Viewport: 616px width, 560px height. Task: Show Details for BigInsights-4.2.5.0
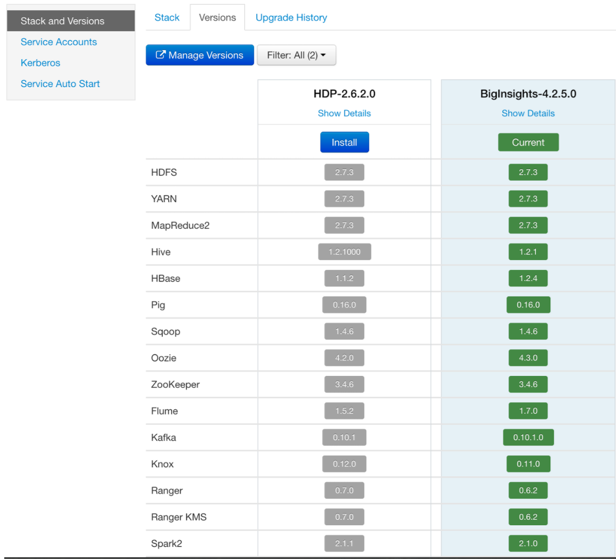[528, 113]
